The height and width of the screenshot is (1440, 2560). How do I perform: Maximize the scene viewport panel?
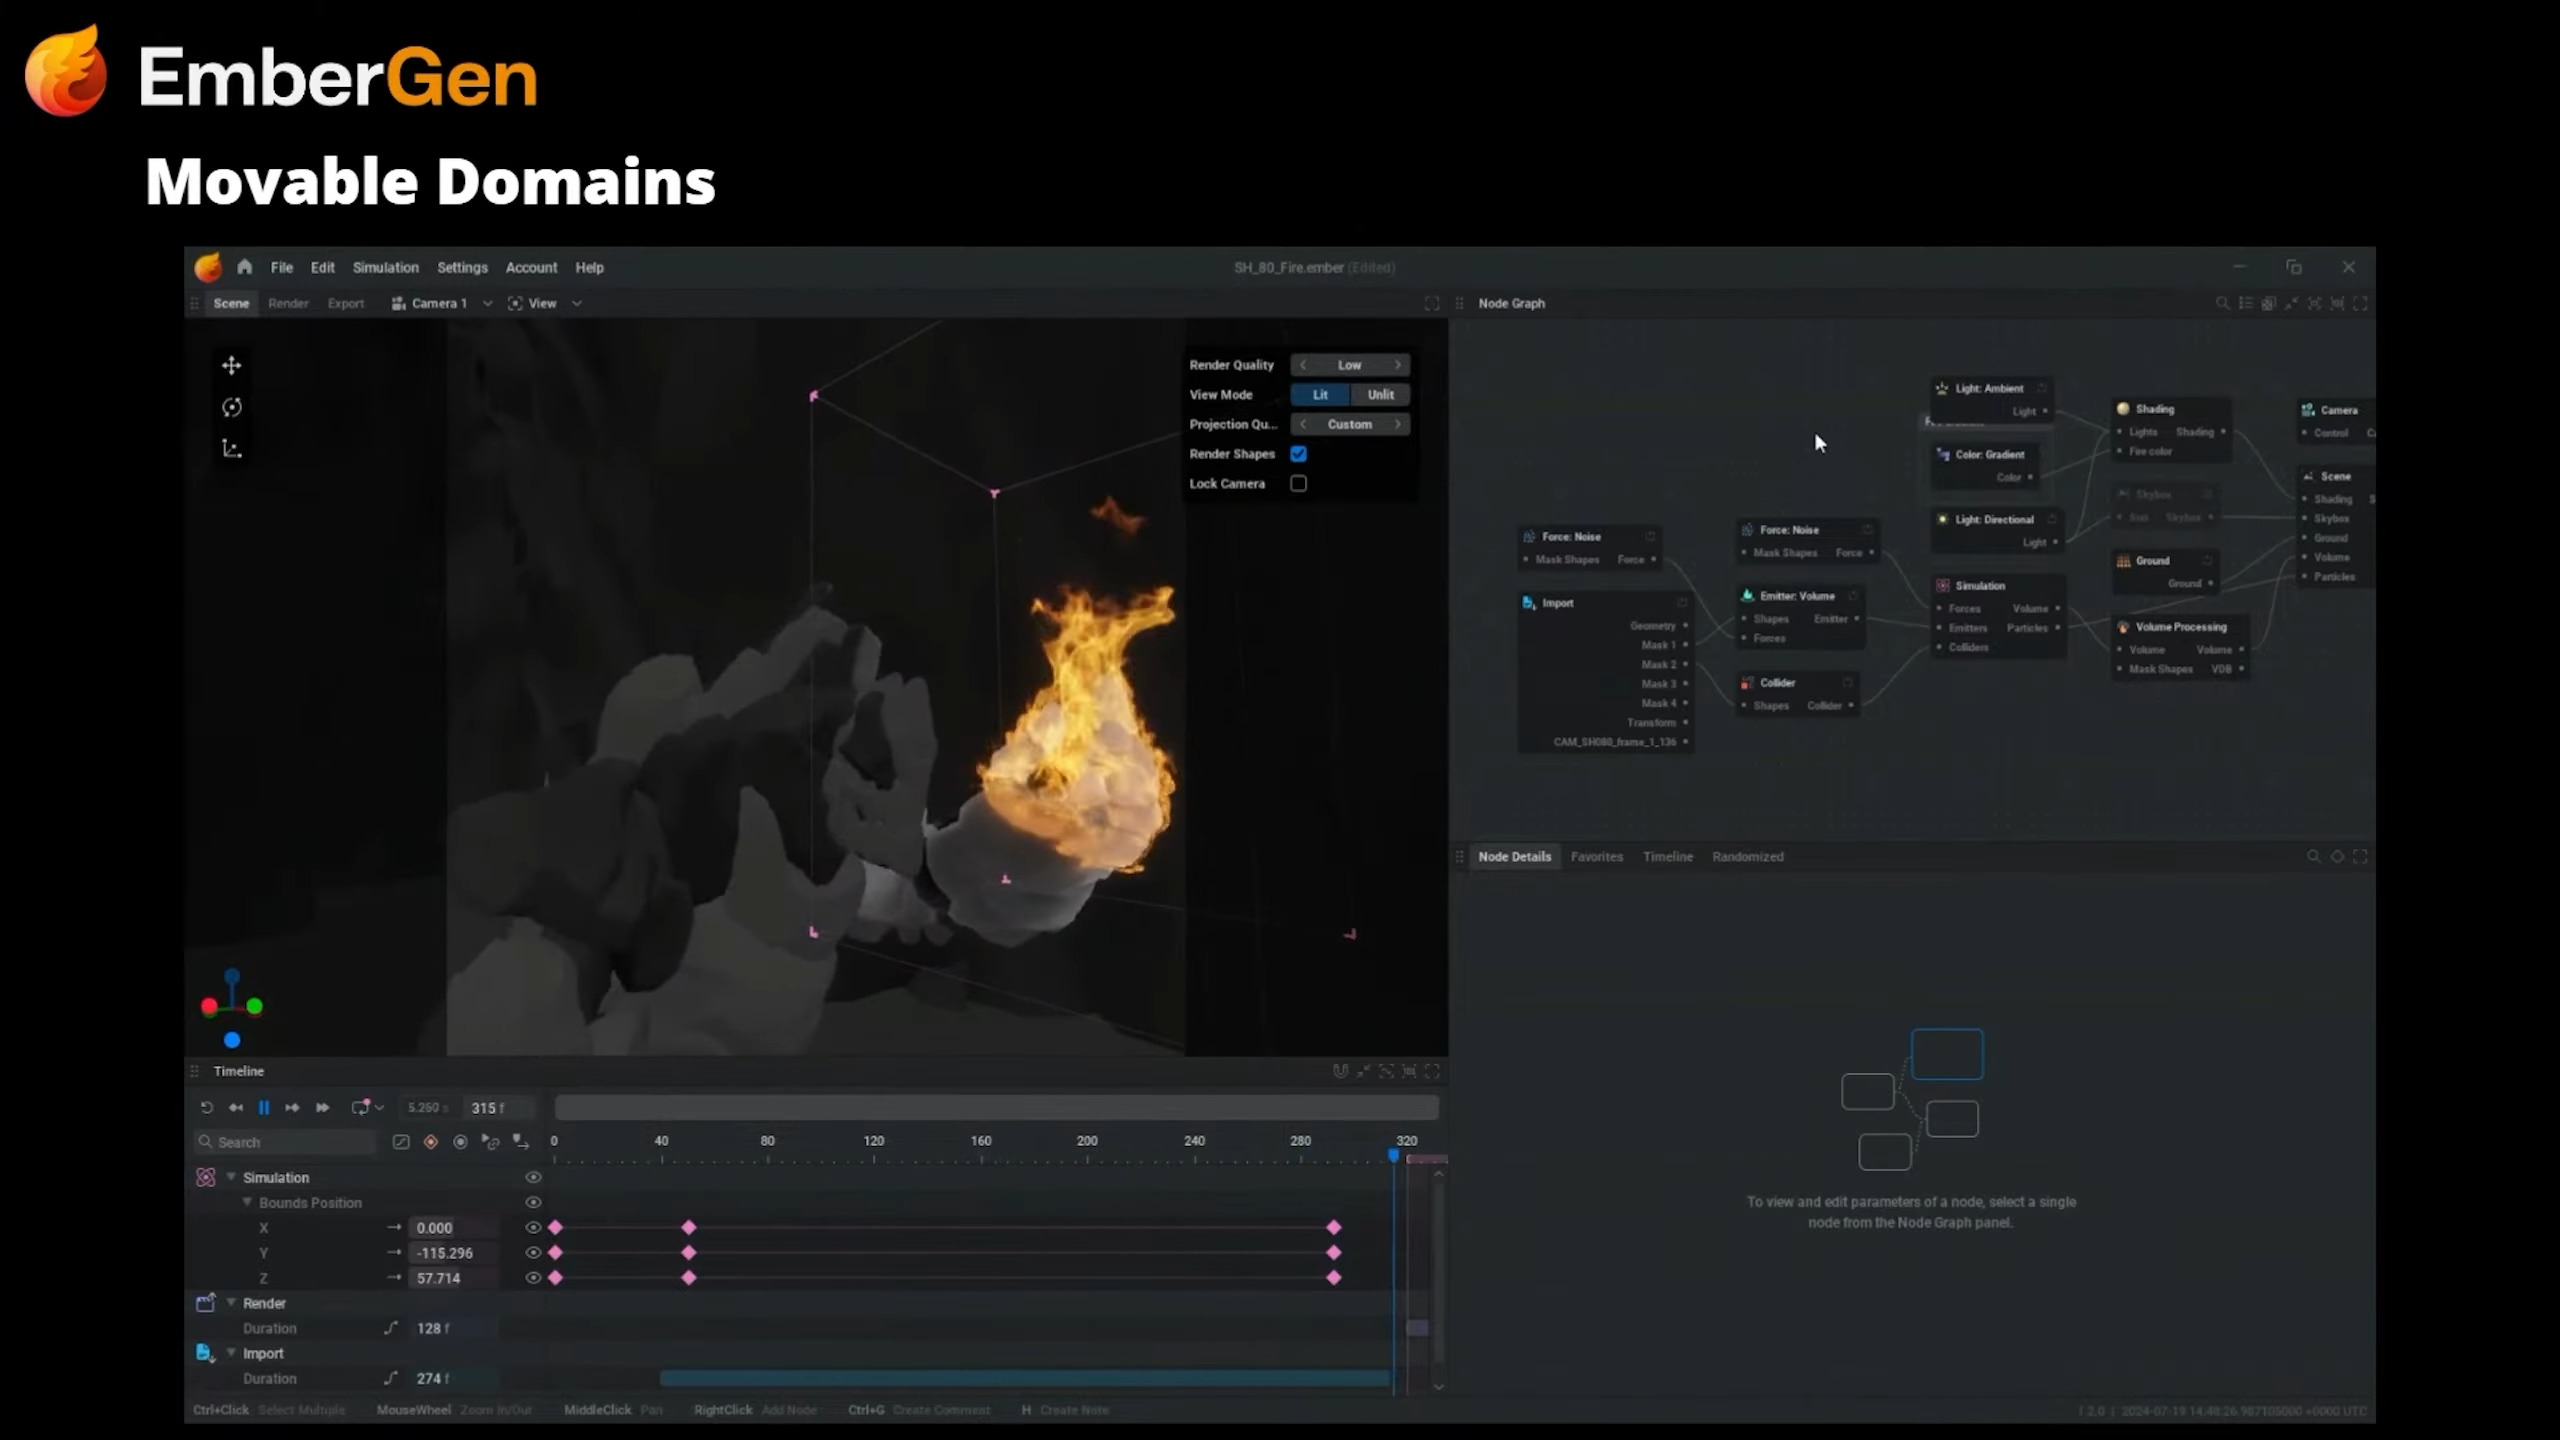coord(1431,303)
